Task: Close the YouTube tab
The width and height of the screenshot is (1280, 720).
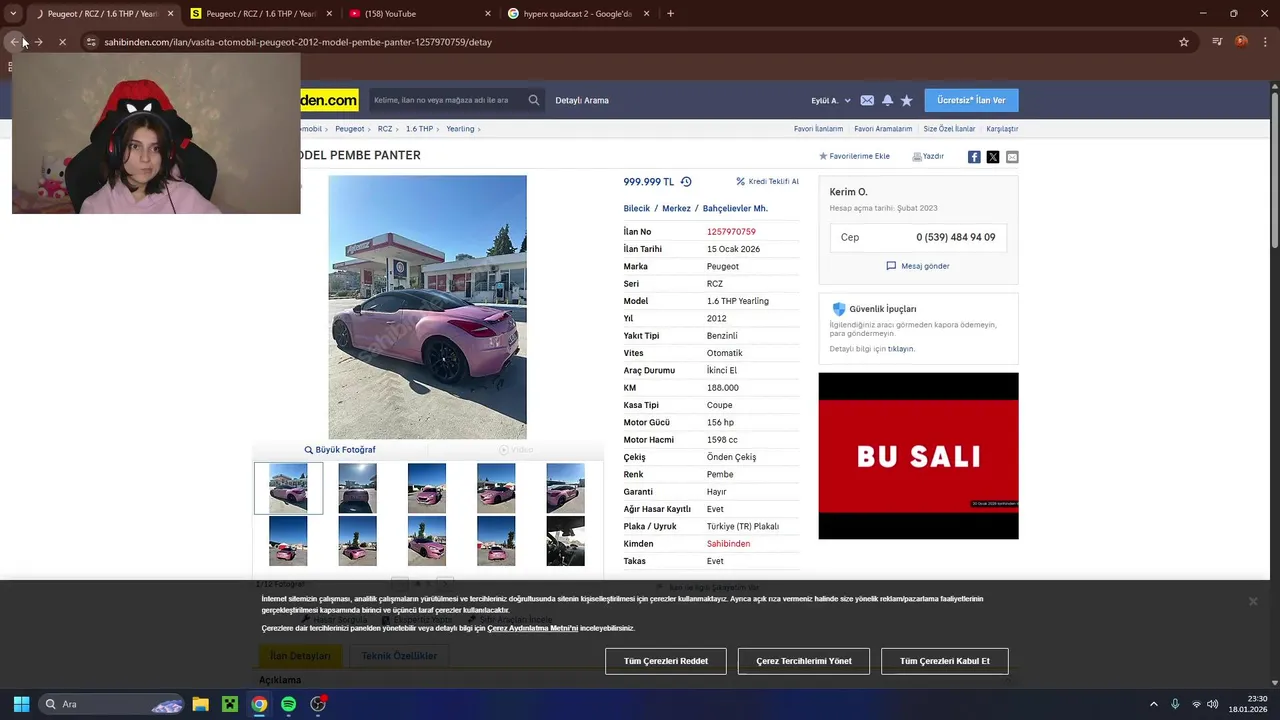Action: coord(488,14)
